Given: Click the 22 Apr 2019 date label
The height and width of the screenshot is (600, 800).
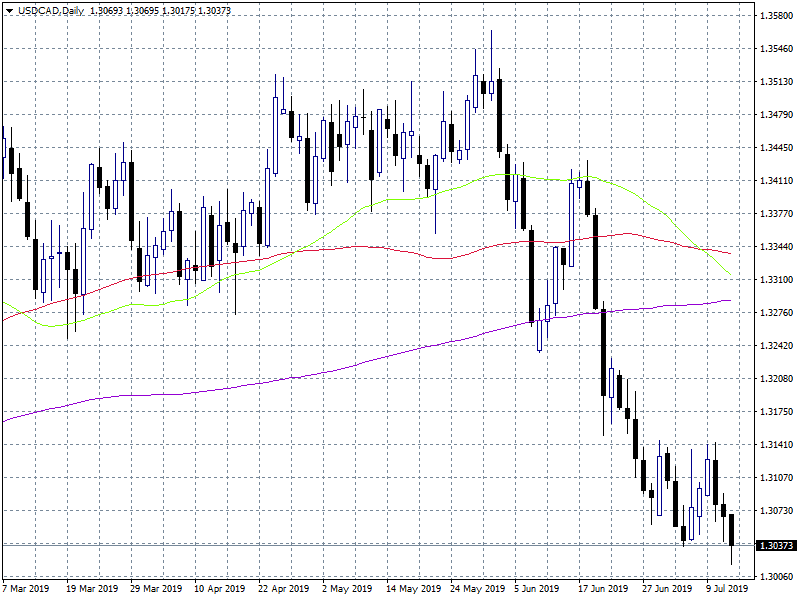Looking at the screenshot, I should 283,589.
